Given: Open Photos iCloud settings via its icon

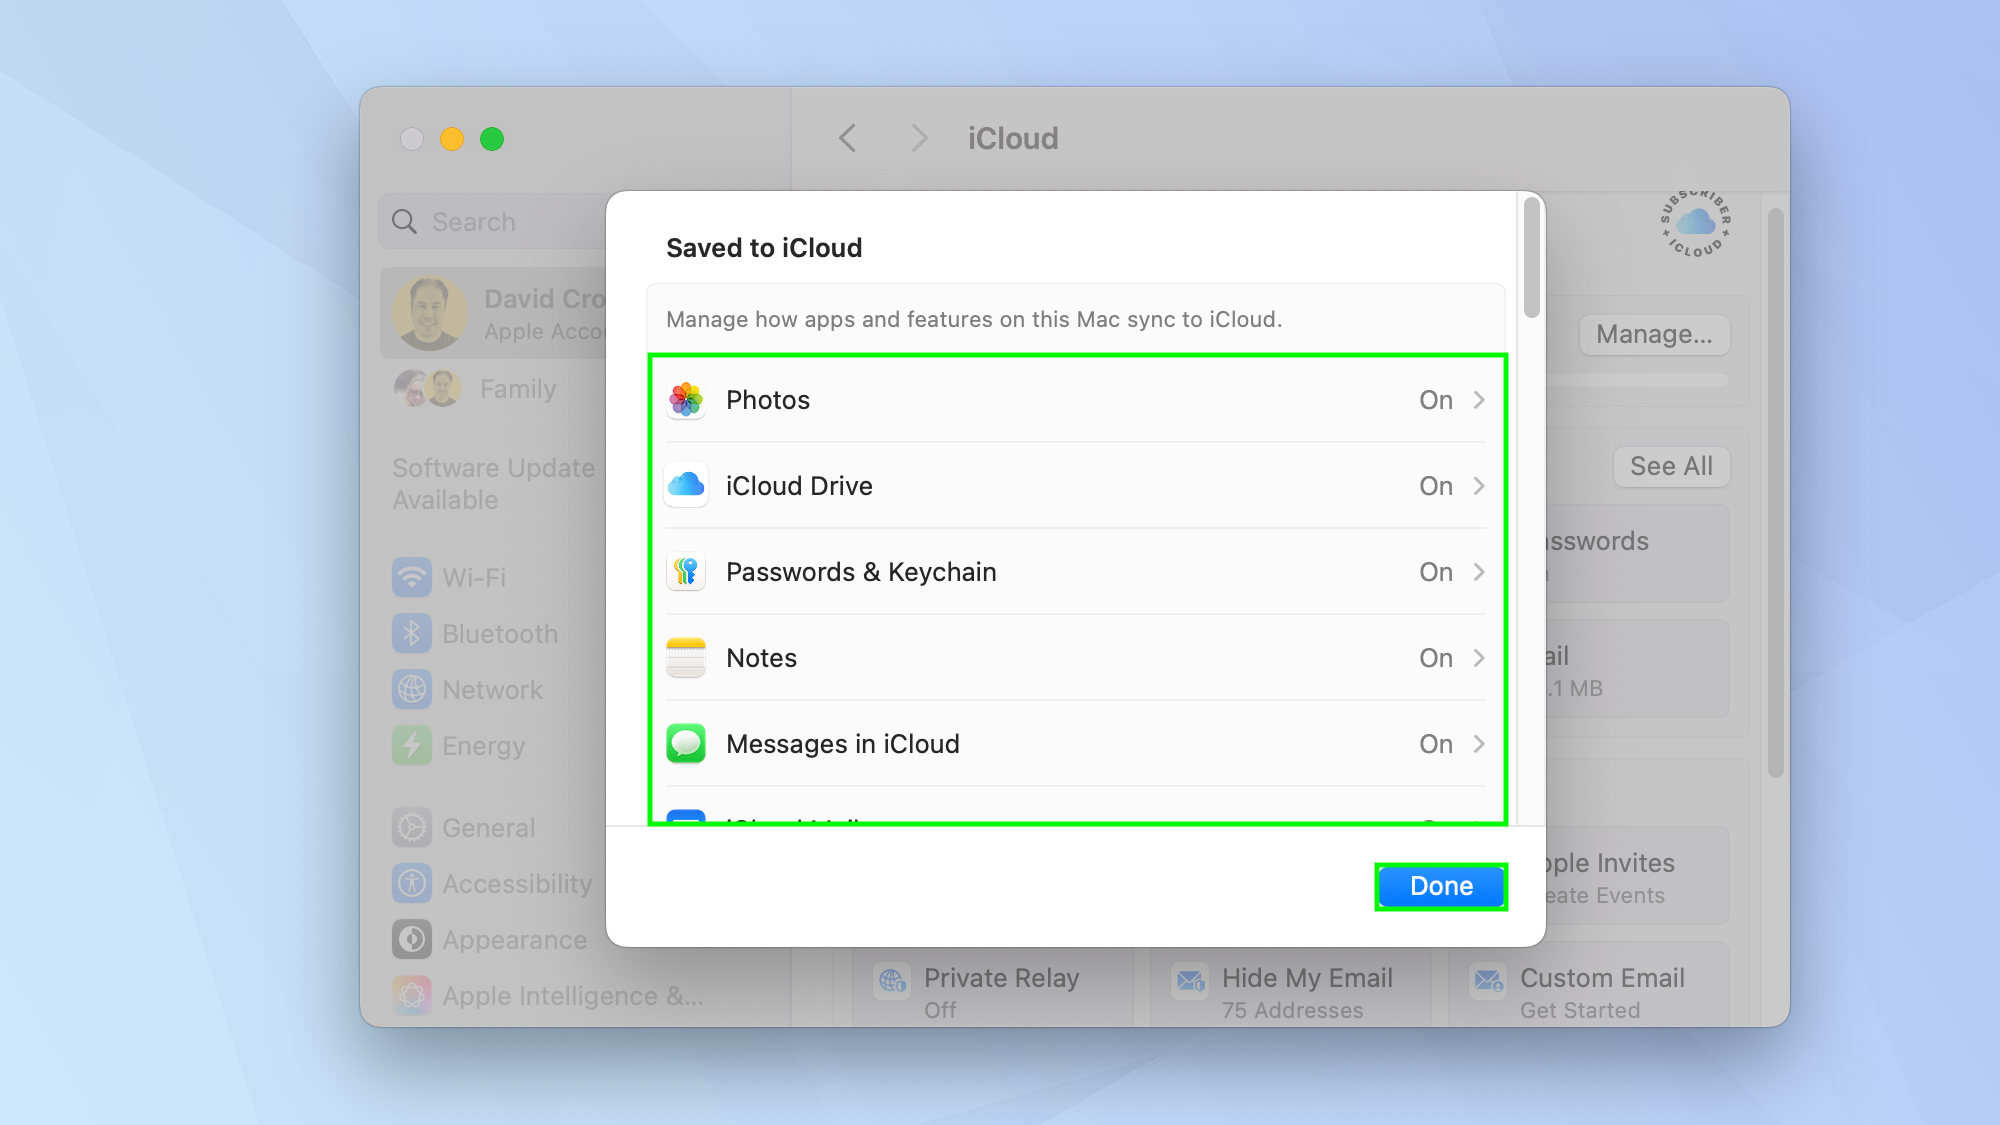Looking at the screenshot, I should pos(686,399).
